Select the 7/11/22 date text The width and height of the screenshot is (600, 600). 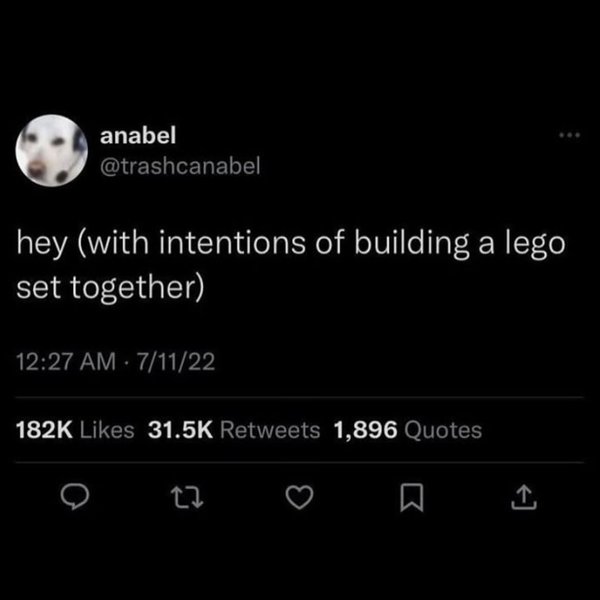click(176, 362)
